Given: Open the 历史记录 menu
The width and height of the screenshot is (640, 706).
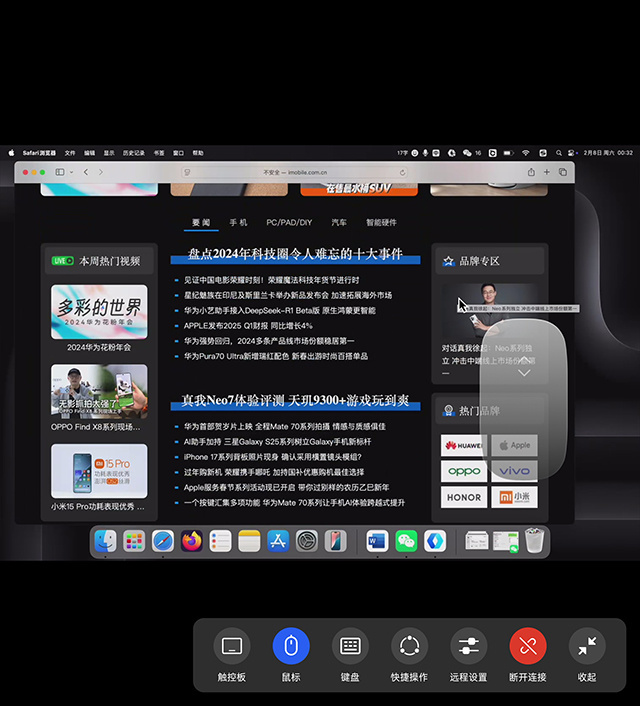Looking at the screenshot, I should tap(134, 153).
